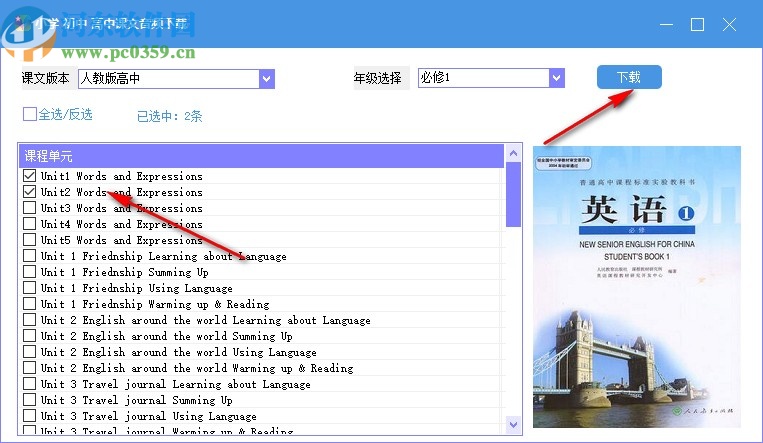This screenshot has width=763, height=443.
Task: Click the list scrollbar thumb
Action: 513,195
